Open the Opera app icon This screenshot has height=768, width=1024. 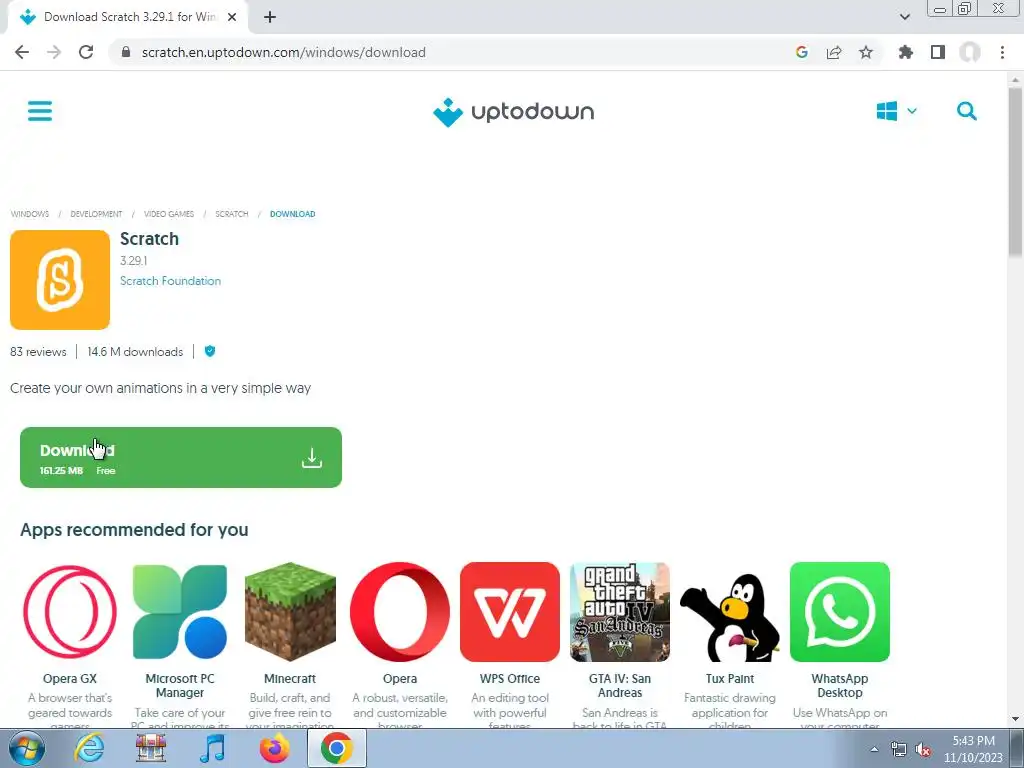400,612
